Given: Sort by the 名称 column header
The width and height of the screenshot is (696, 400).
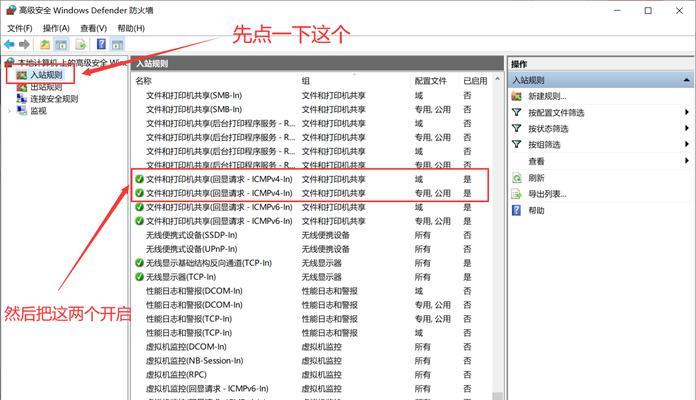Looking at the screenshot, I should click(143, 81).
